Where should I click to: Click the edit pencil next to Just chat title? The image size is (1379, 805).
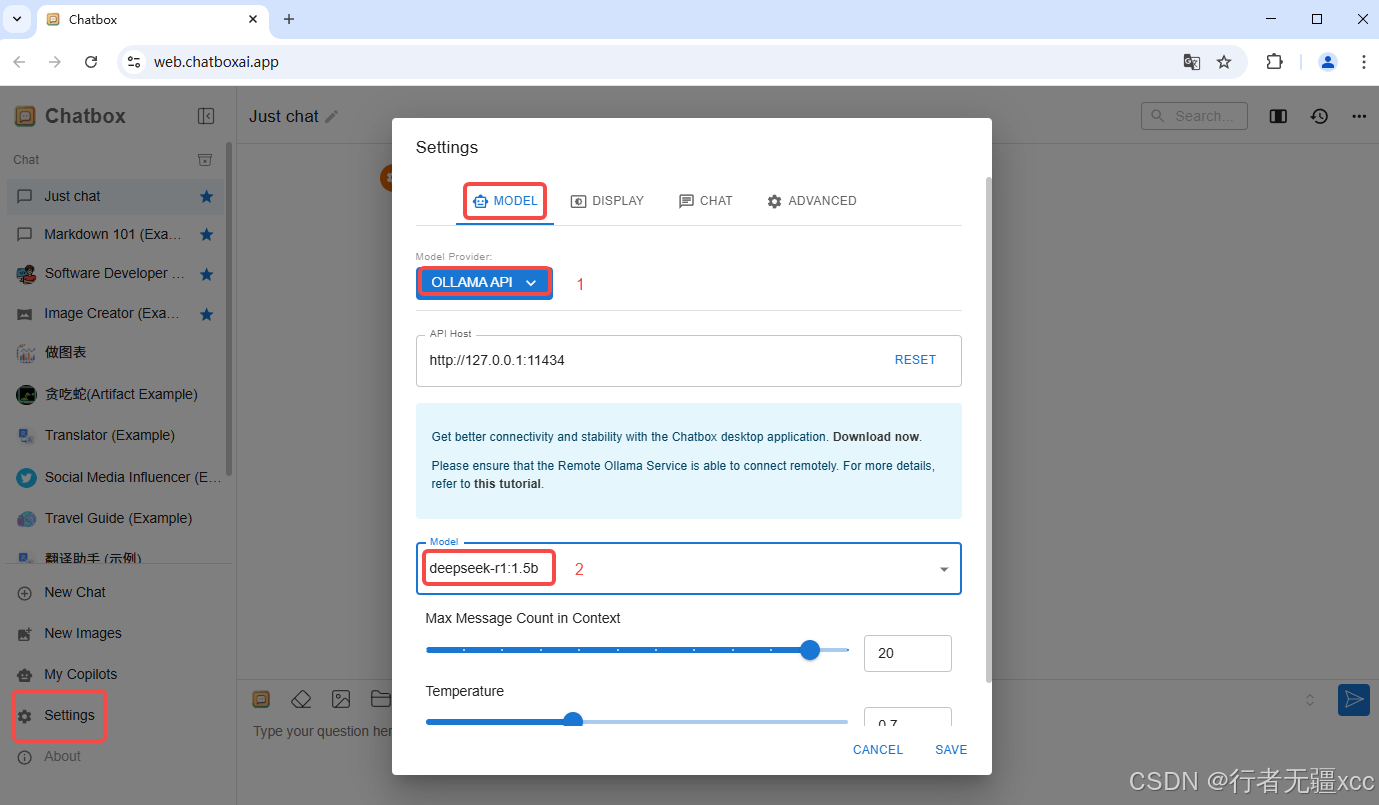click(332, 117)
